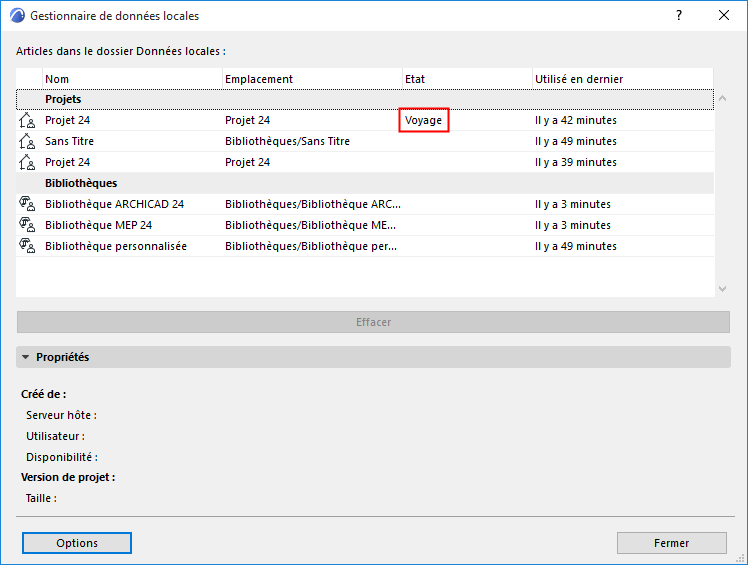Click the Voyage state cell

coord(424,120)
